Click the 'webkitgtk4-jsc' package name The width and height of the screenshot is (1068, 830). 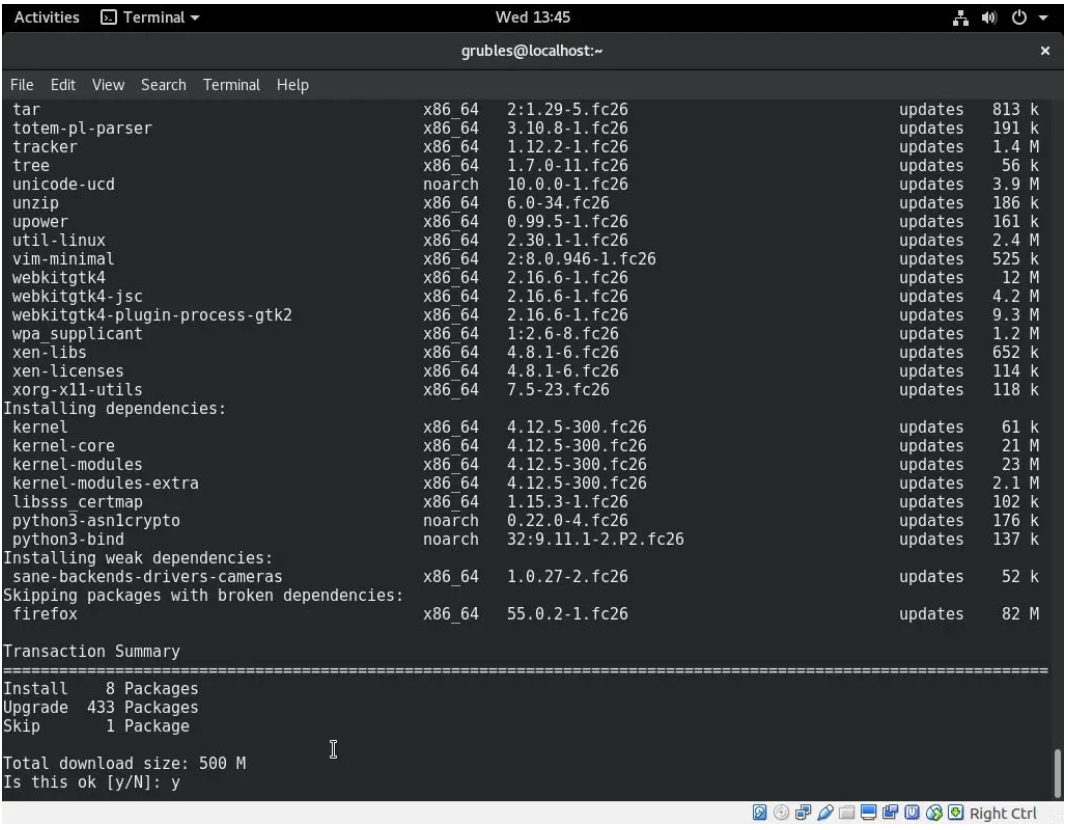[78, 296]
